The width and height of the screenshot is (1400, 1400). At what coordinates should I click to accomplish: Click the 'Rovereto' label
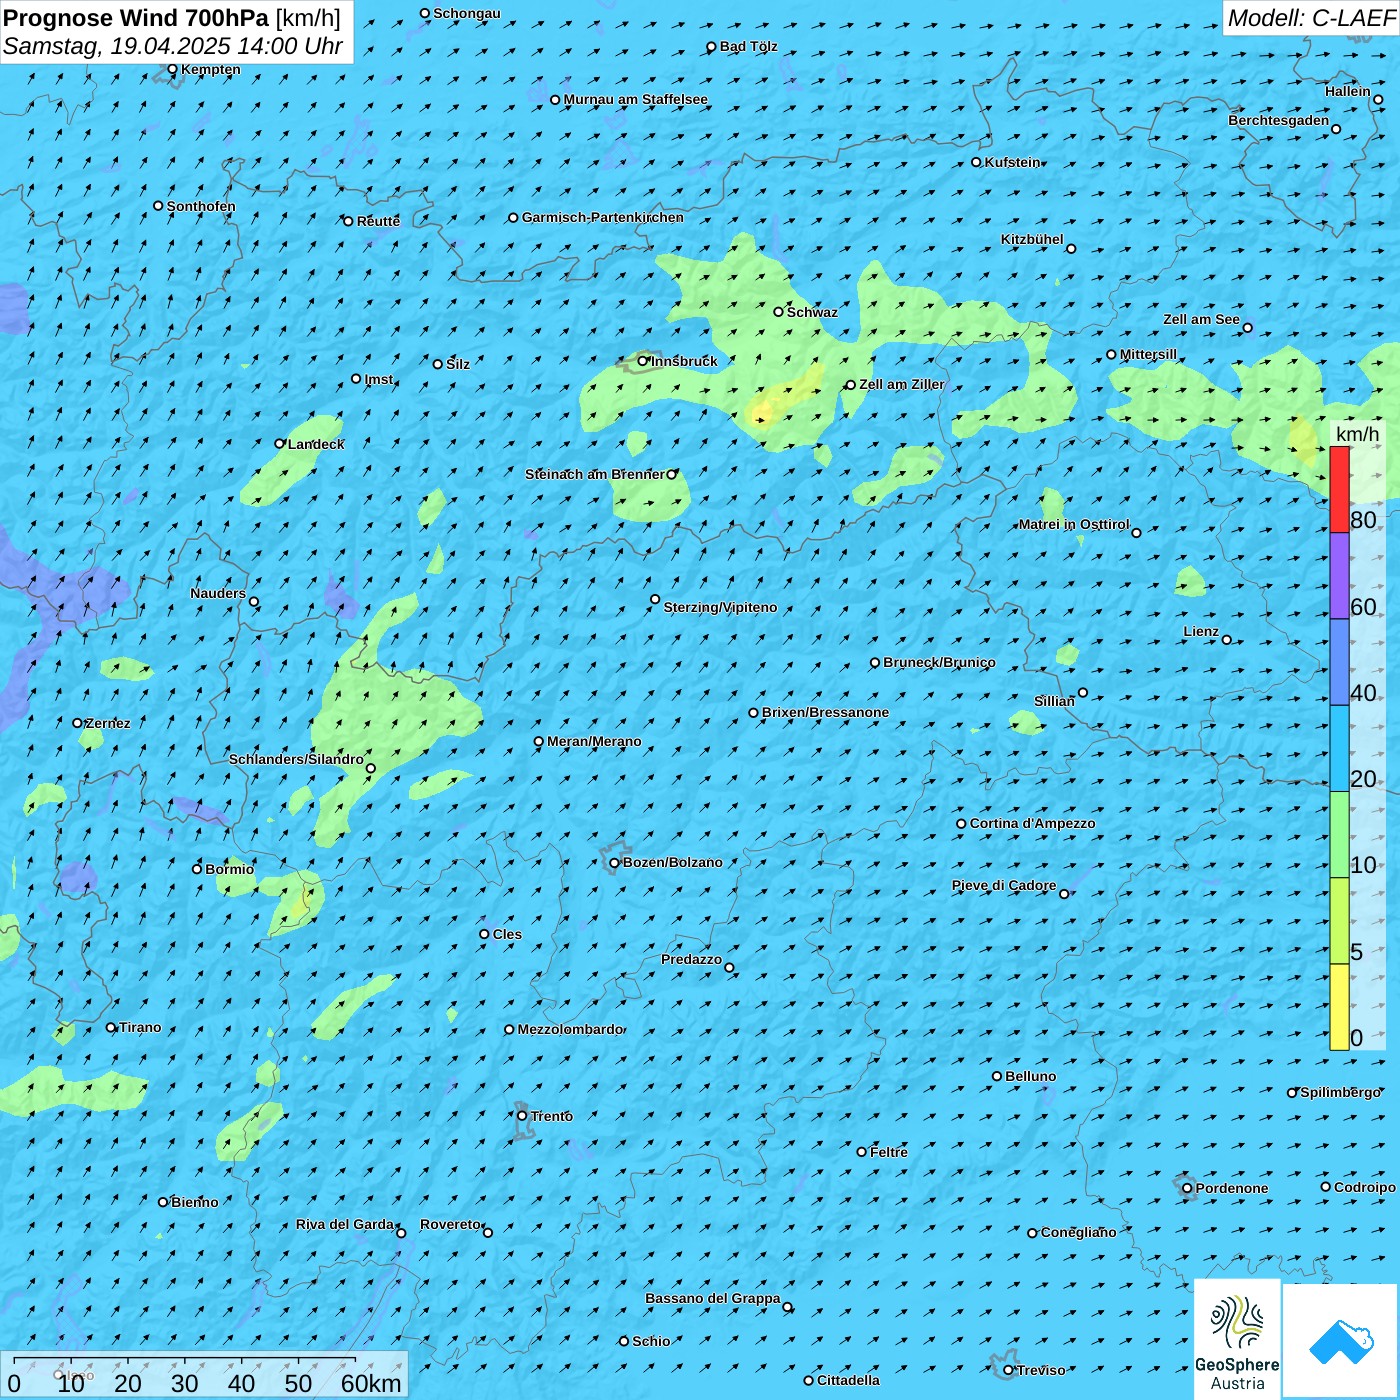tap(450, 1224)
